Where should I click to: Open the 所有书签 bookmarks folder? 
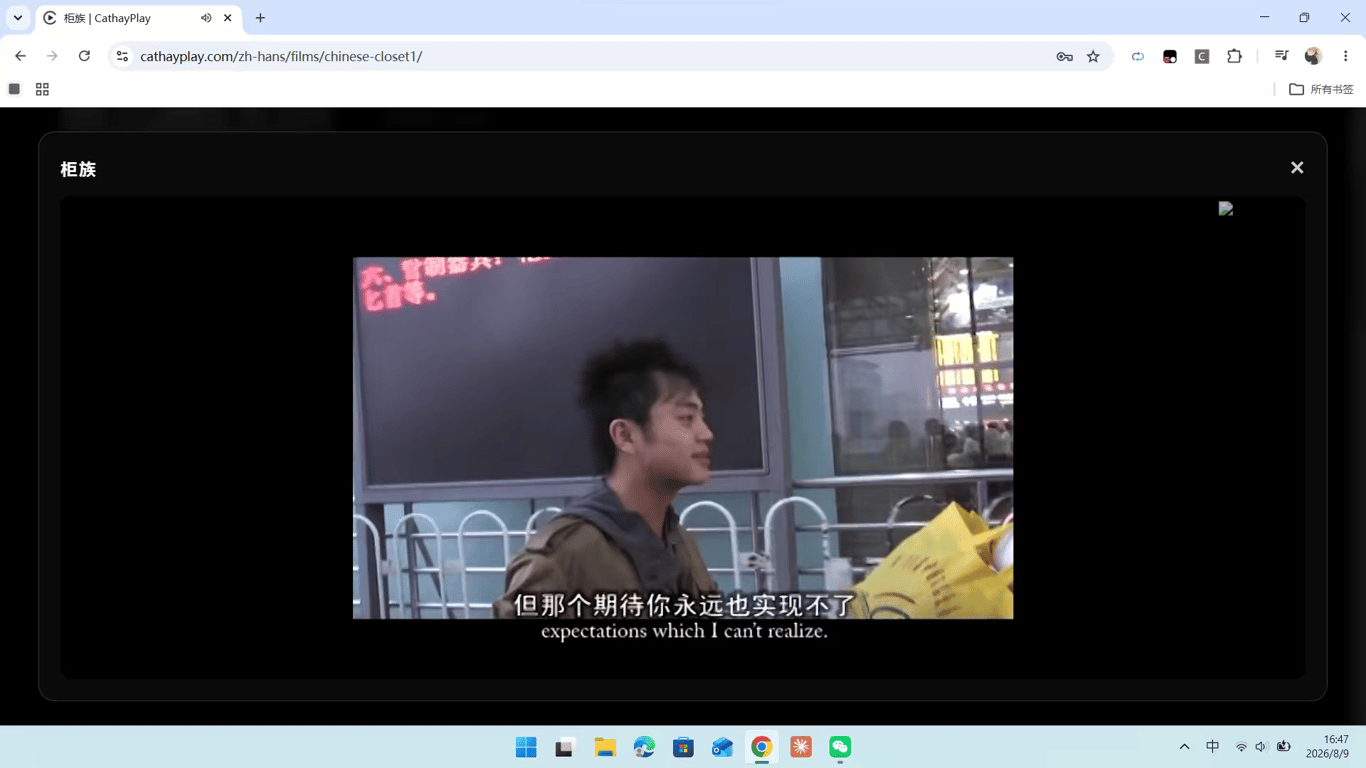pos(1321,89)
